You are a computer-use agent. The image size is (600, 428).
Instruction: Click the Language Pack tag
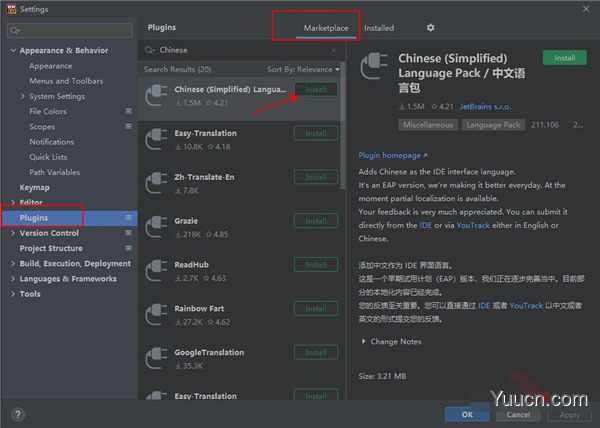(x=493, y=125)
